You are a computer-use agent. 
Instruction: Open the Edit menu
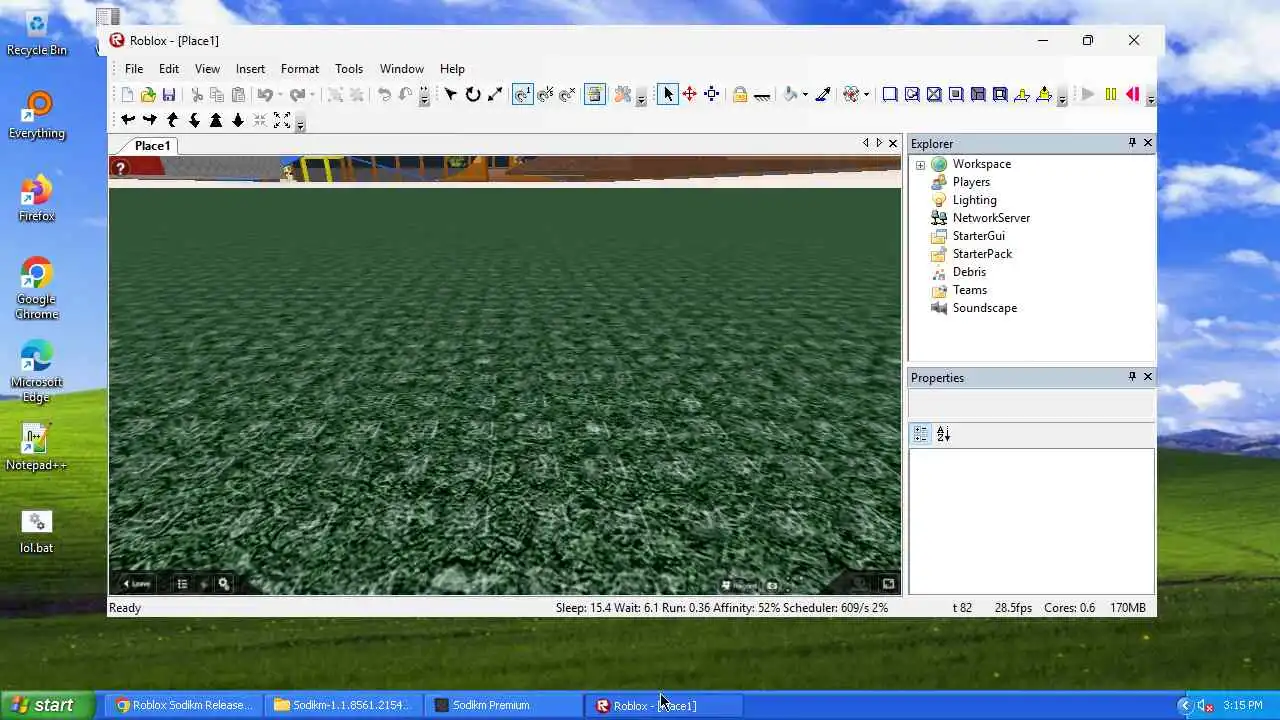tap(169, 68)
